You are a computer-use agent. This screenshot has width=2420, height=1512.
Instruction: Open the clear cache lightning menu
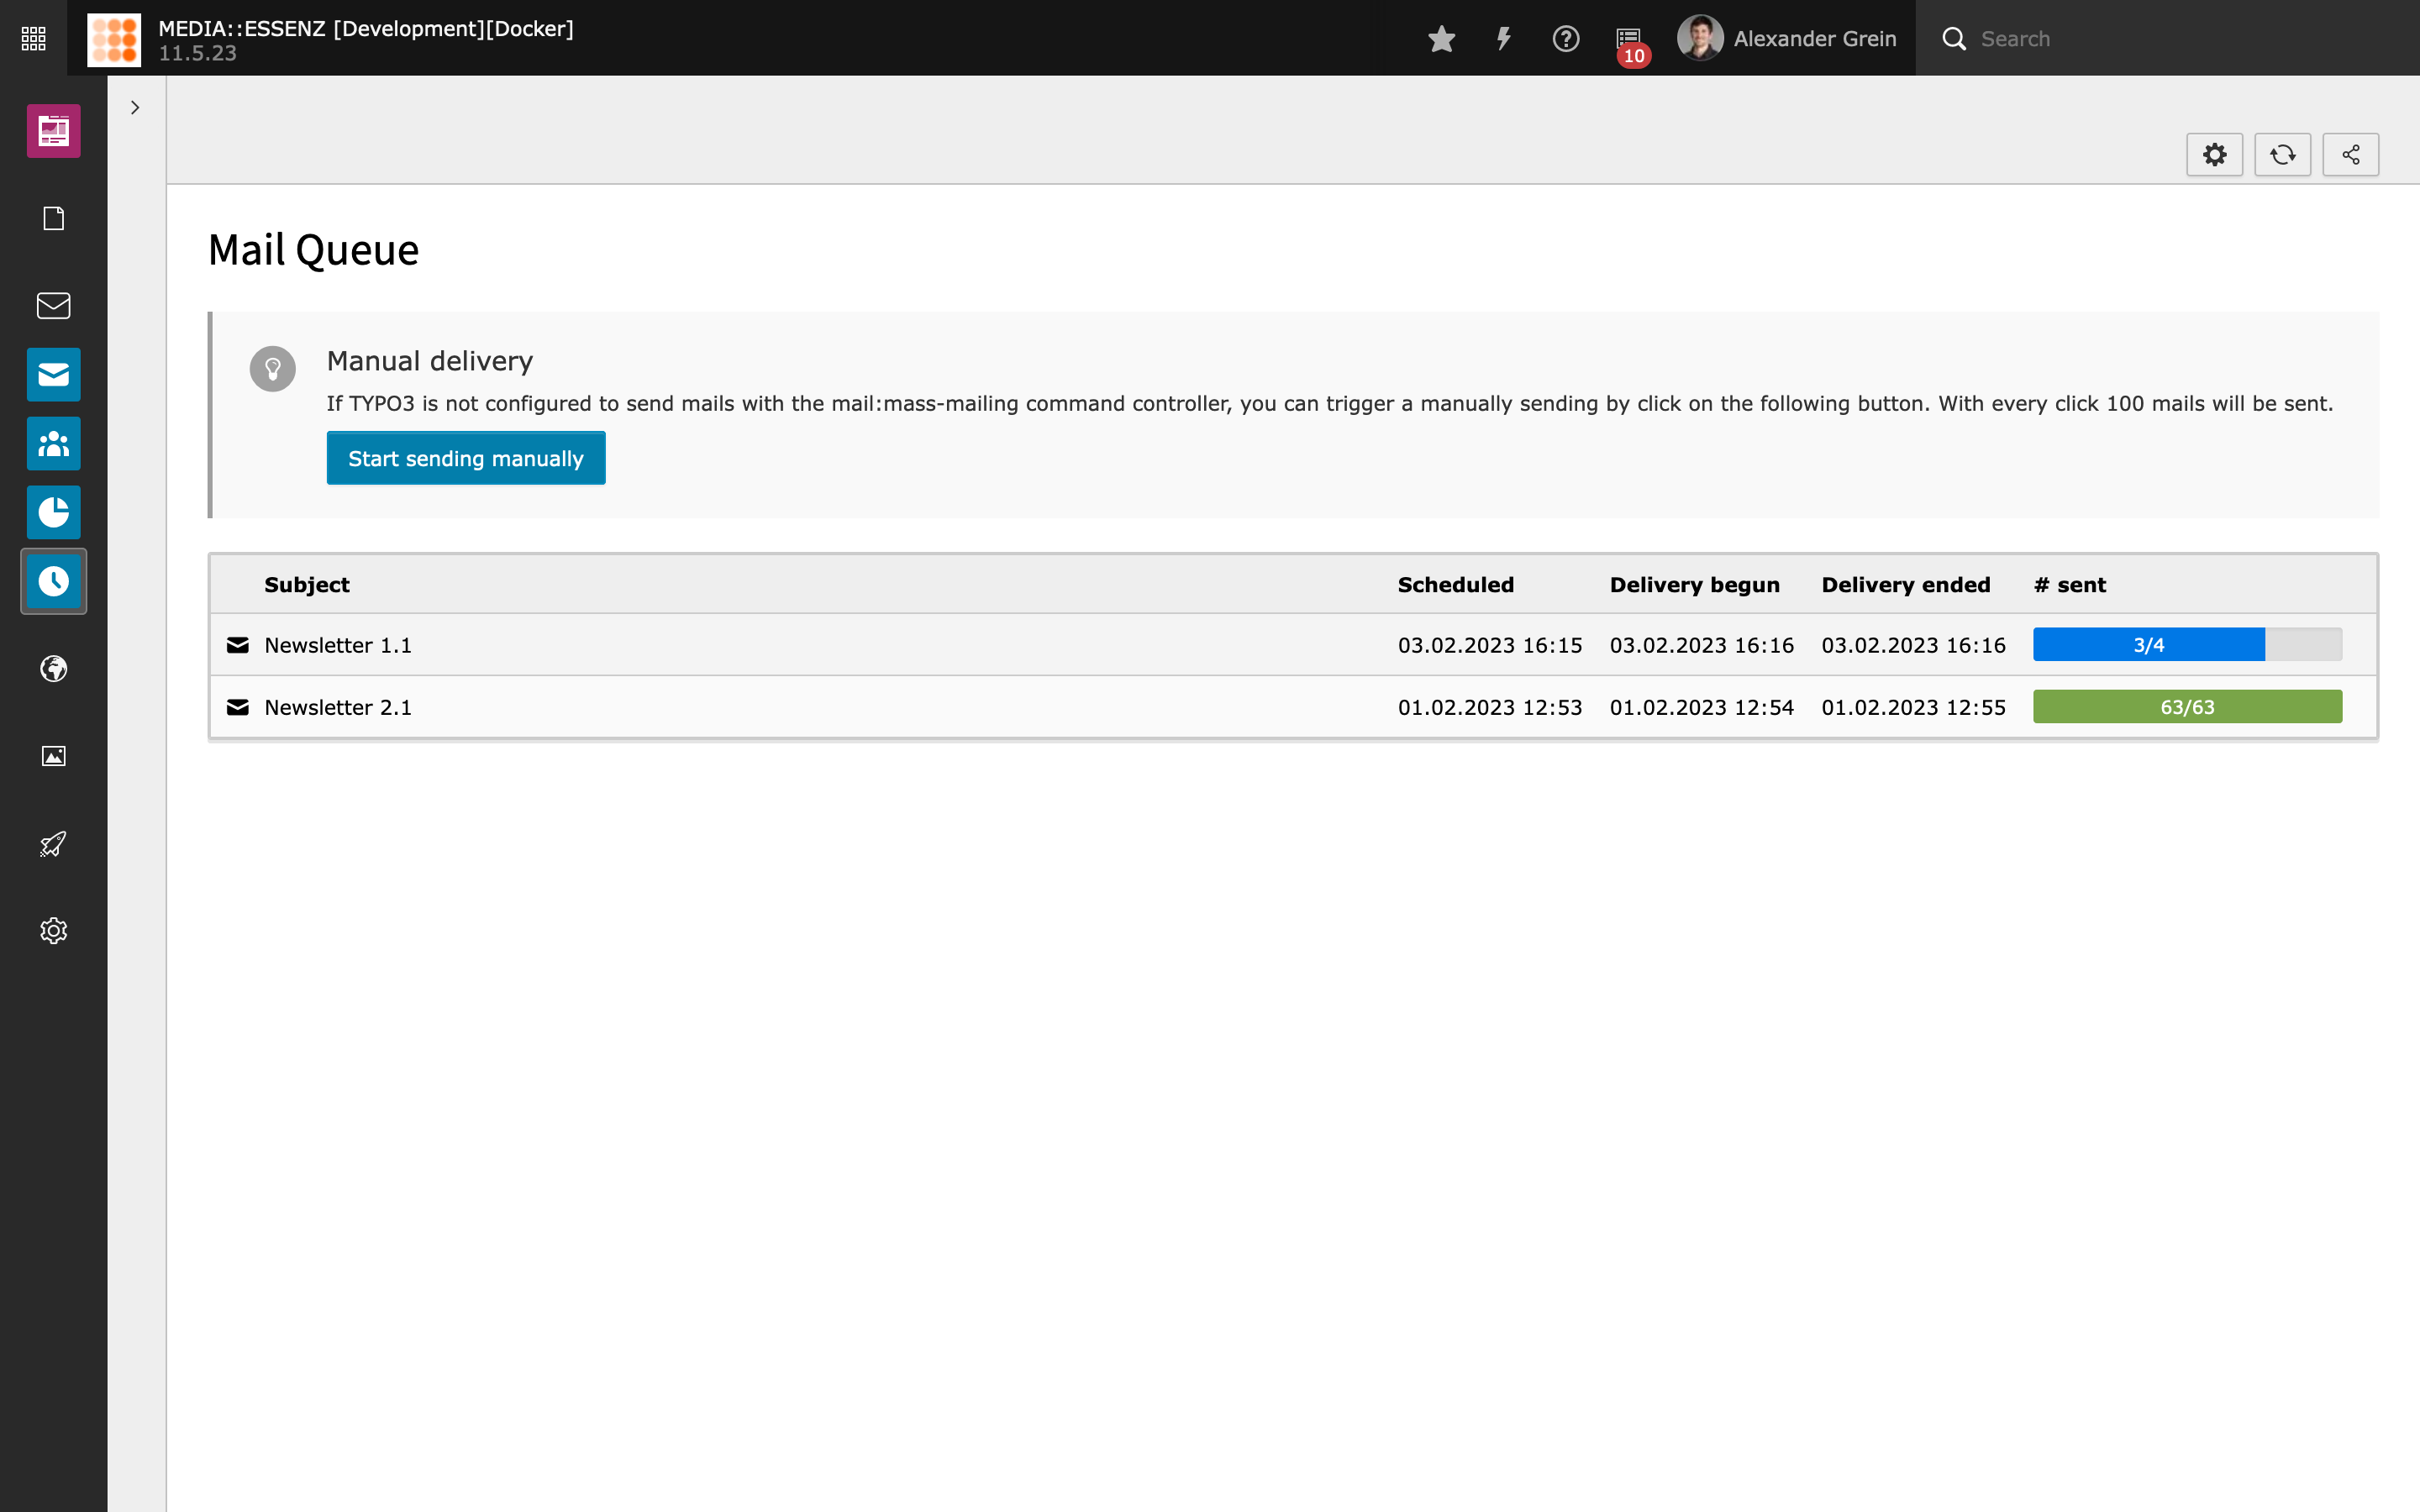tap(1503, 38)
